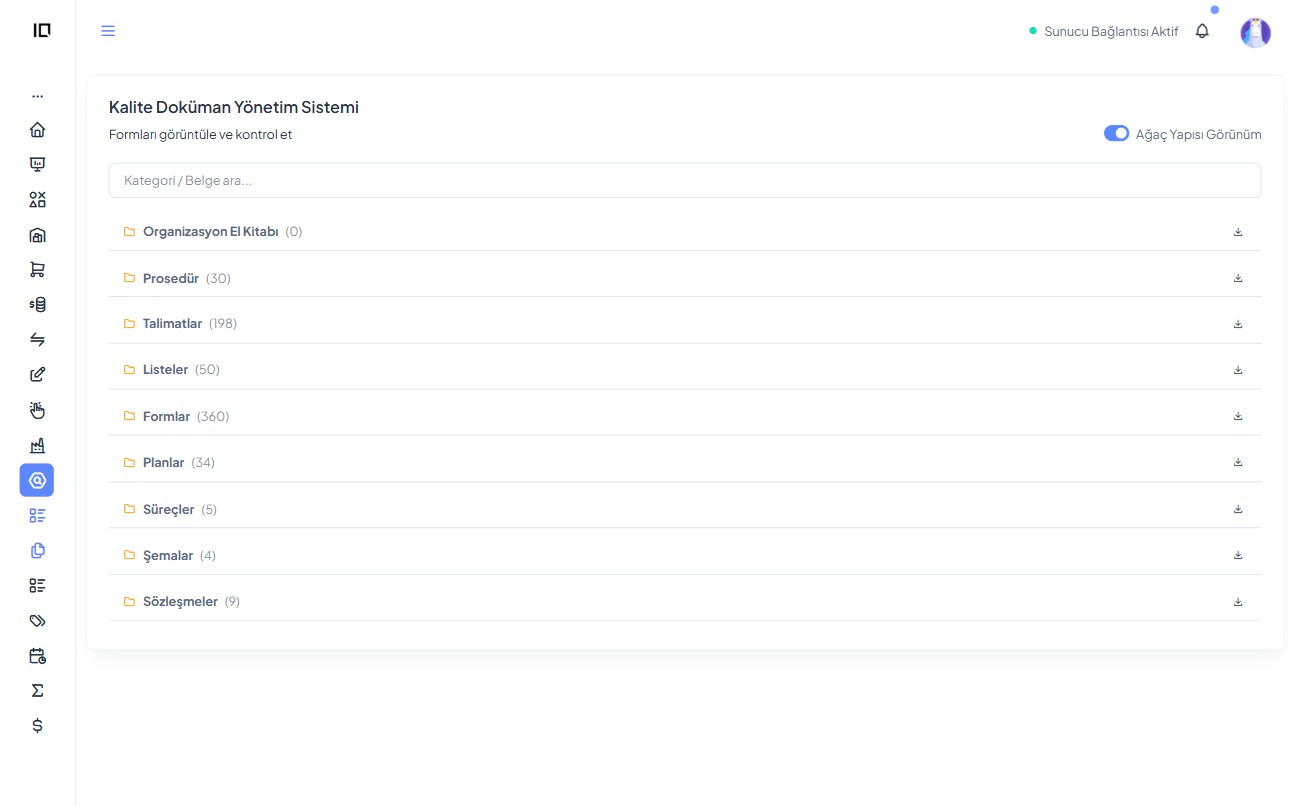This screenshot has width=1291, height=806.
Task: Open the factory icon in sidebar
Action: [x=37, y=446]
